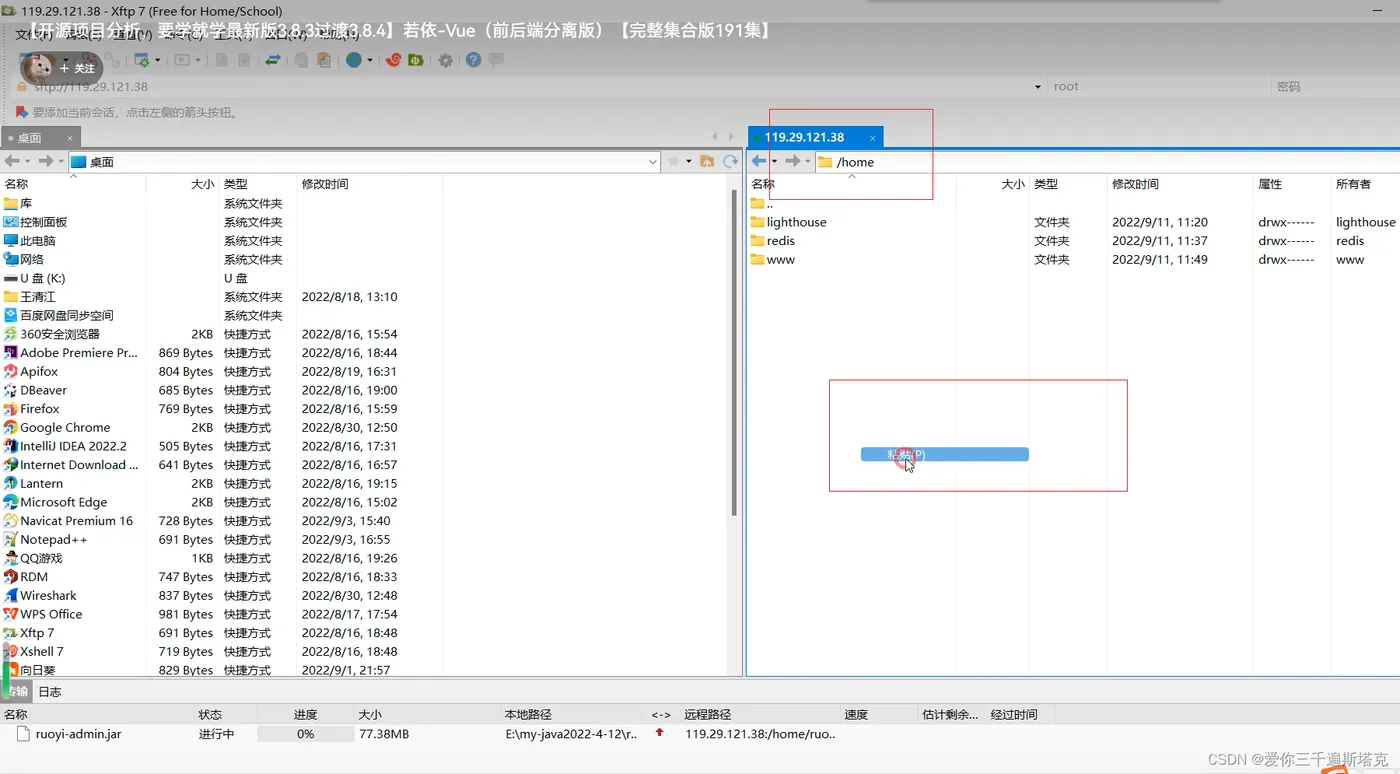The height and width of the screenshot is (774, 1400).
Task: Open local pane favorites star dropdown
Action: tap(688, 161)
